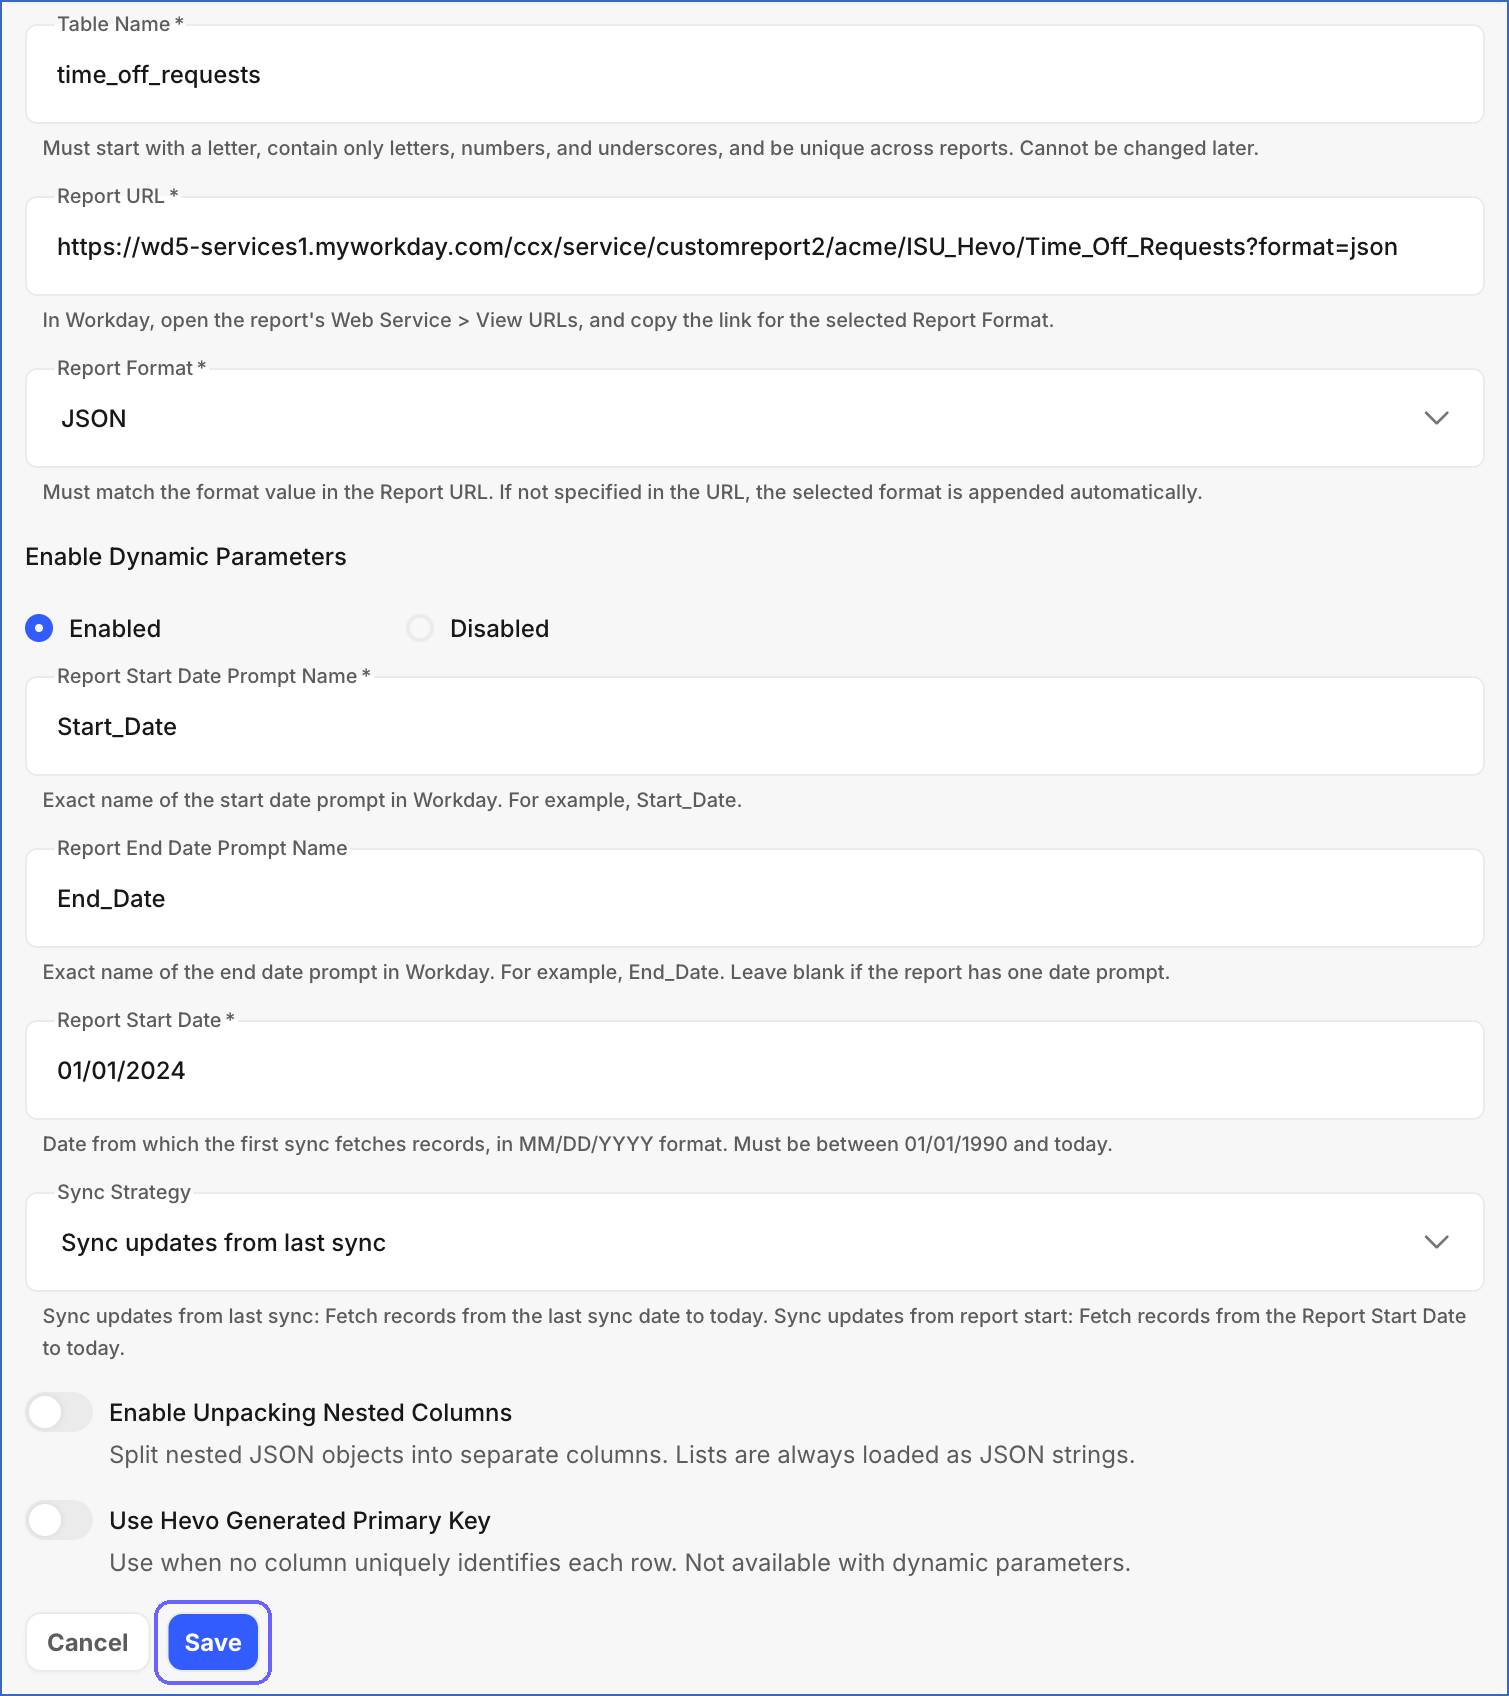Toggle Use Hevo Generated Primary Key switch
Viewport: 1509px width, 1696px height.
pyautogui.click(x=59, y=1520)
